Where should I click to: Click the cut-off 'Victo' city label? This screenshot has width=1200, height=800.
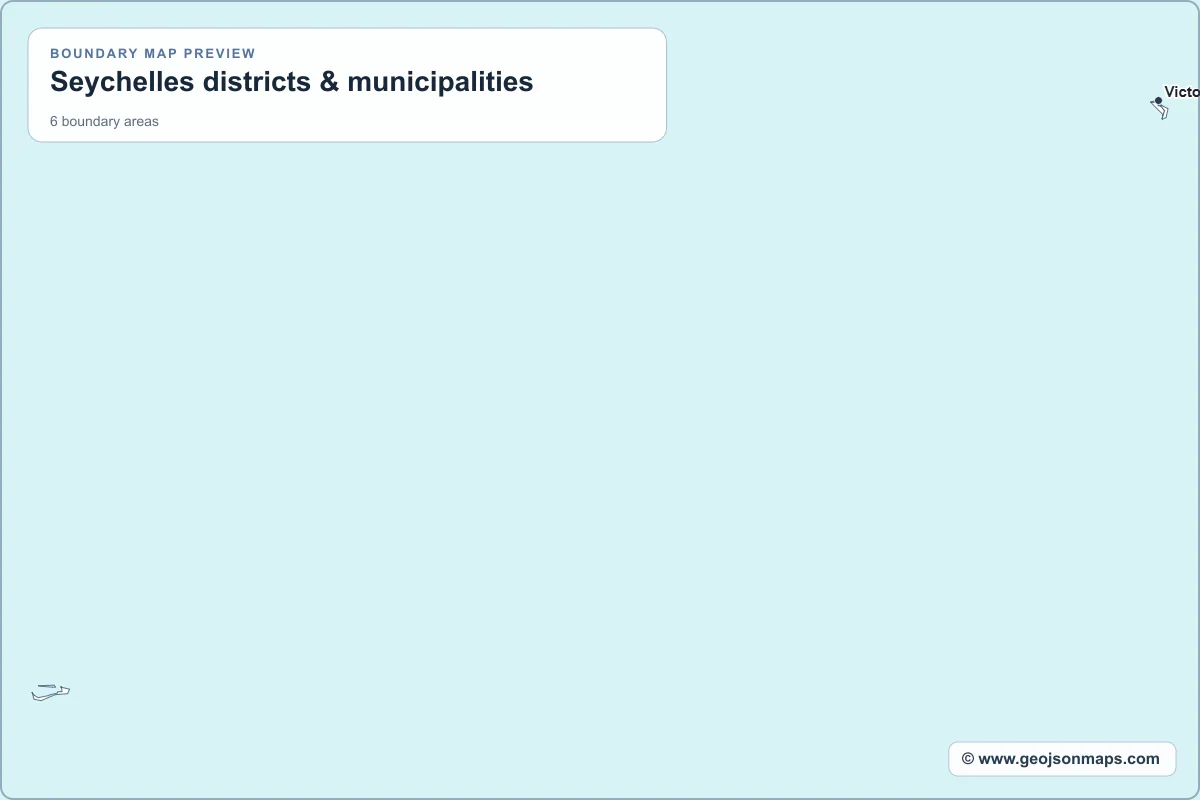(1182, 92)
